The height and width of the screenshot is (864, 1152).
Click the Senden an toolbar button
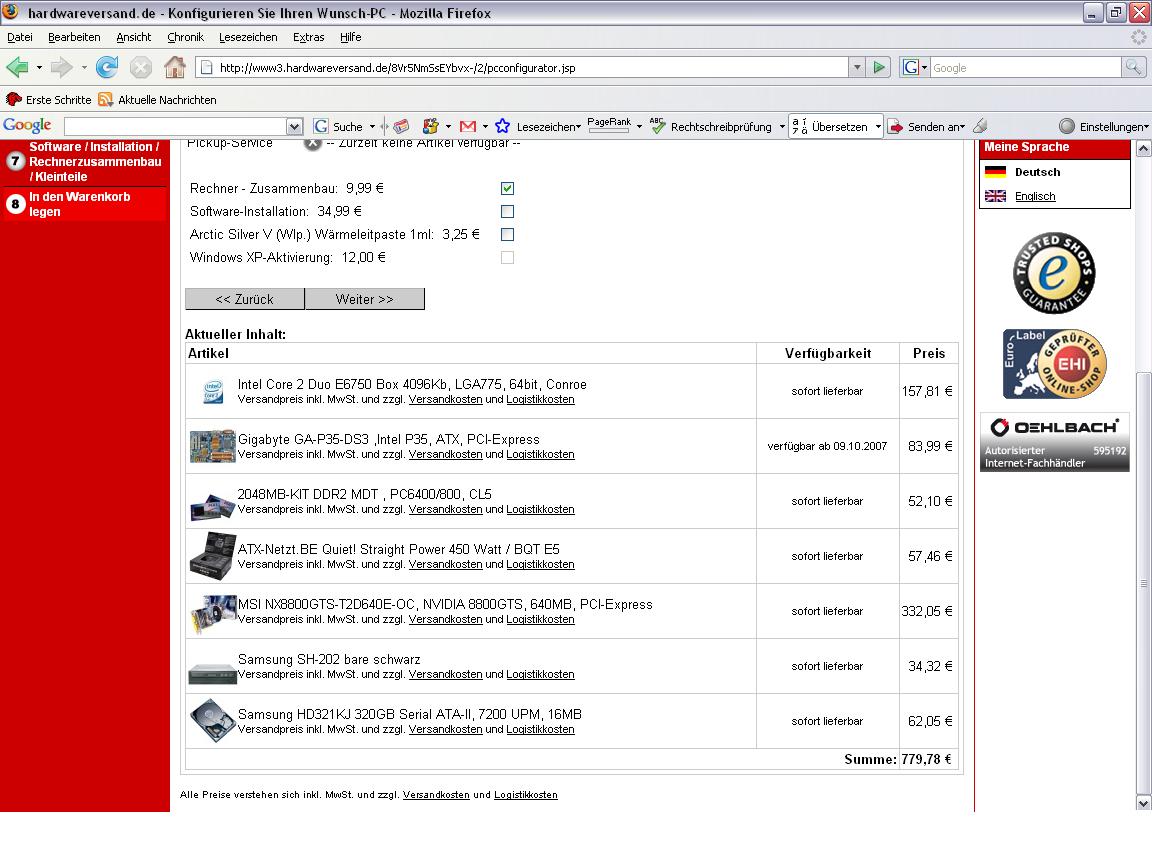[926, 126]
